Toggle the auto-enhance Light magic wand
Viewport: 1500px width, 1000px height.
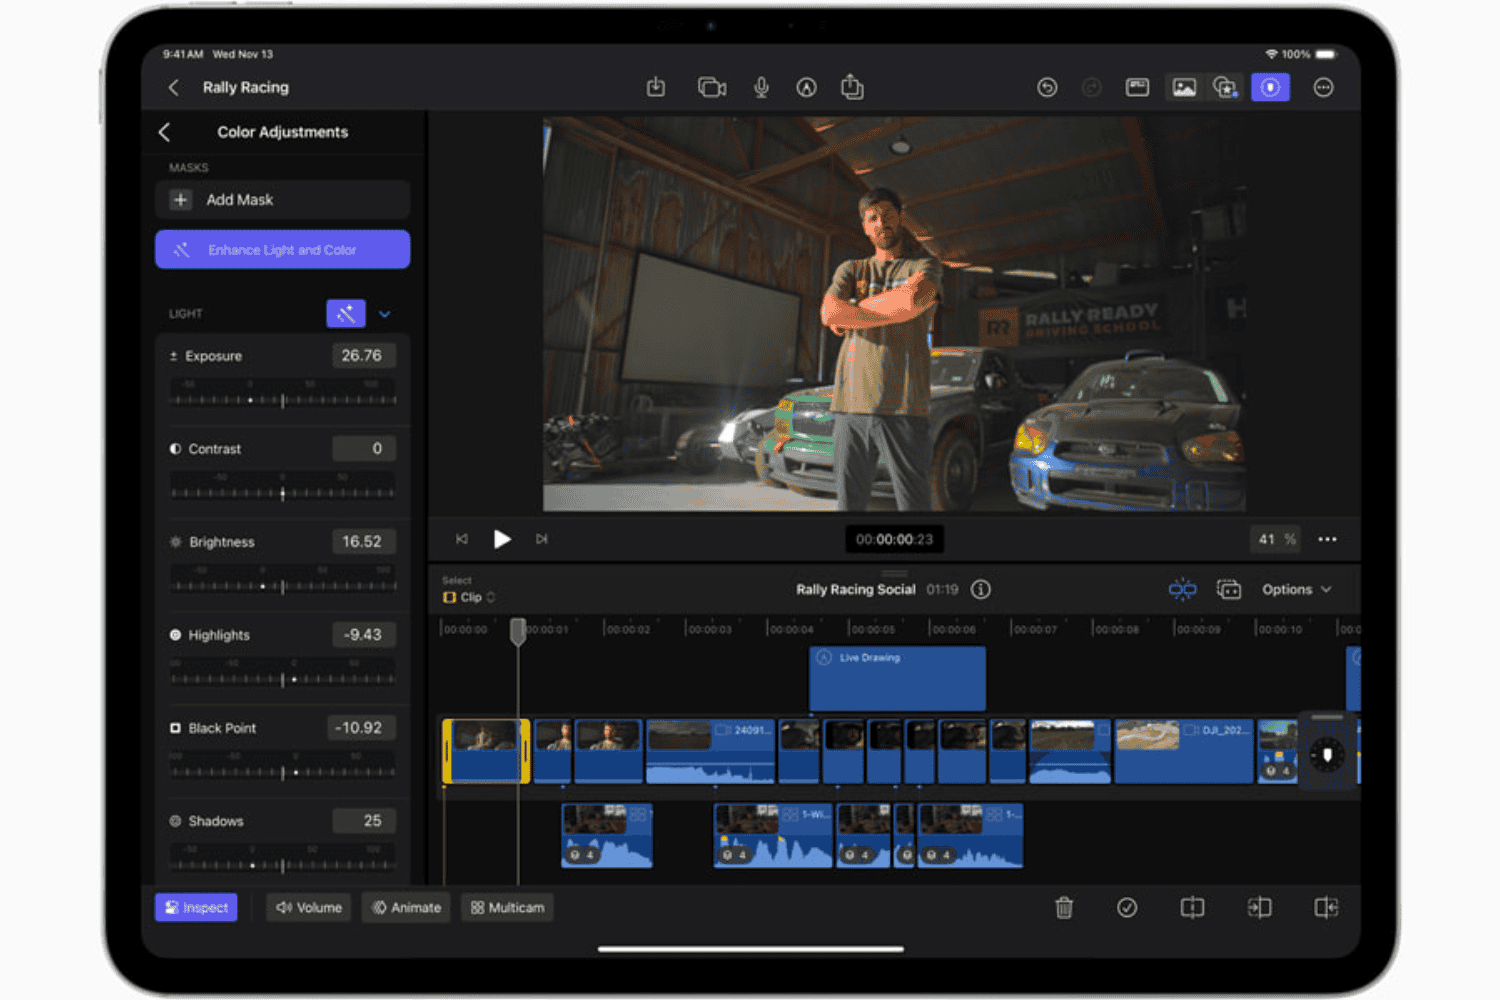click(345, 313)
